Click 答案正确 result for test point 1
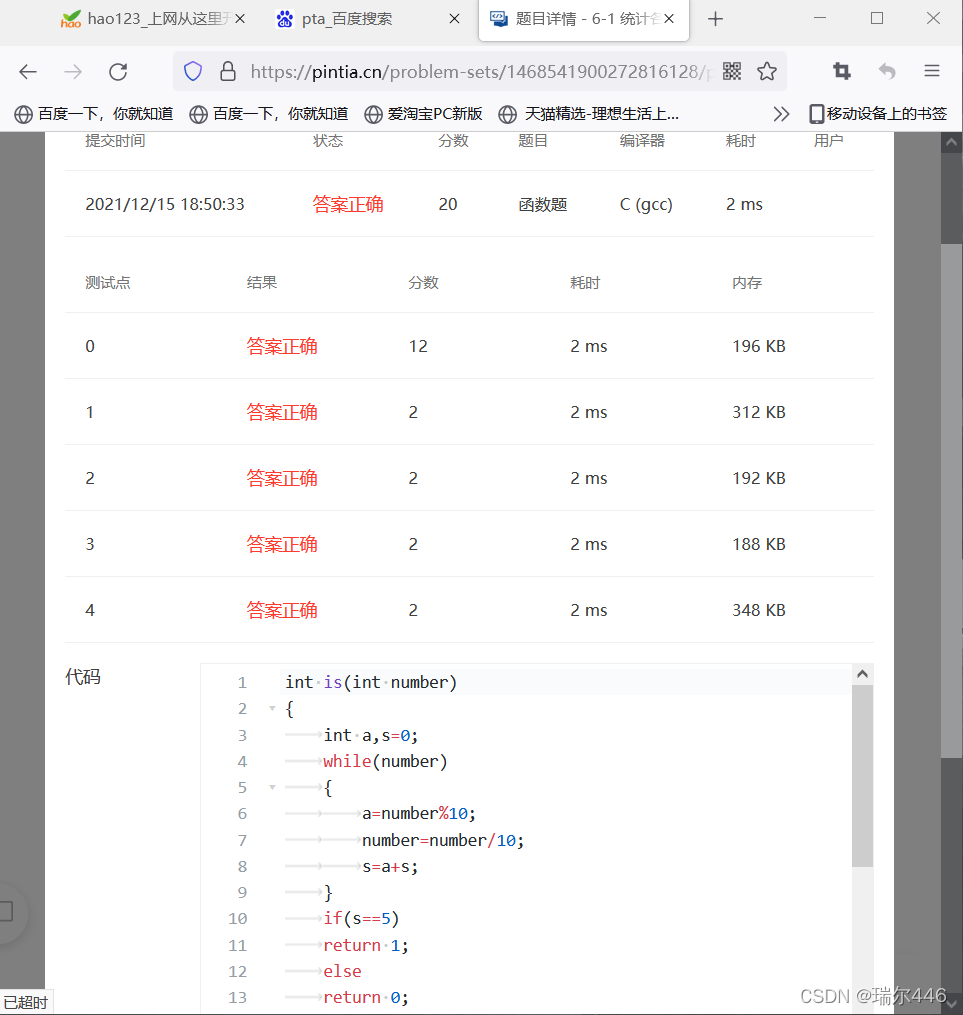The width and height of the screenshot is (963, 1015). tap(282, 412)
